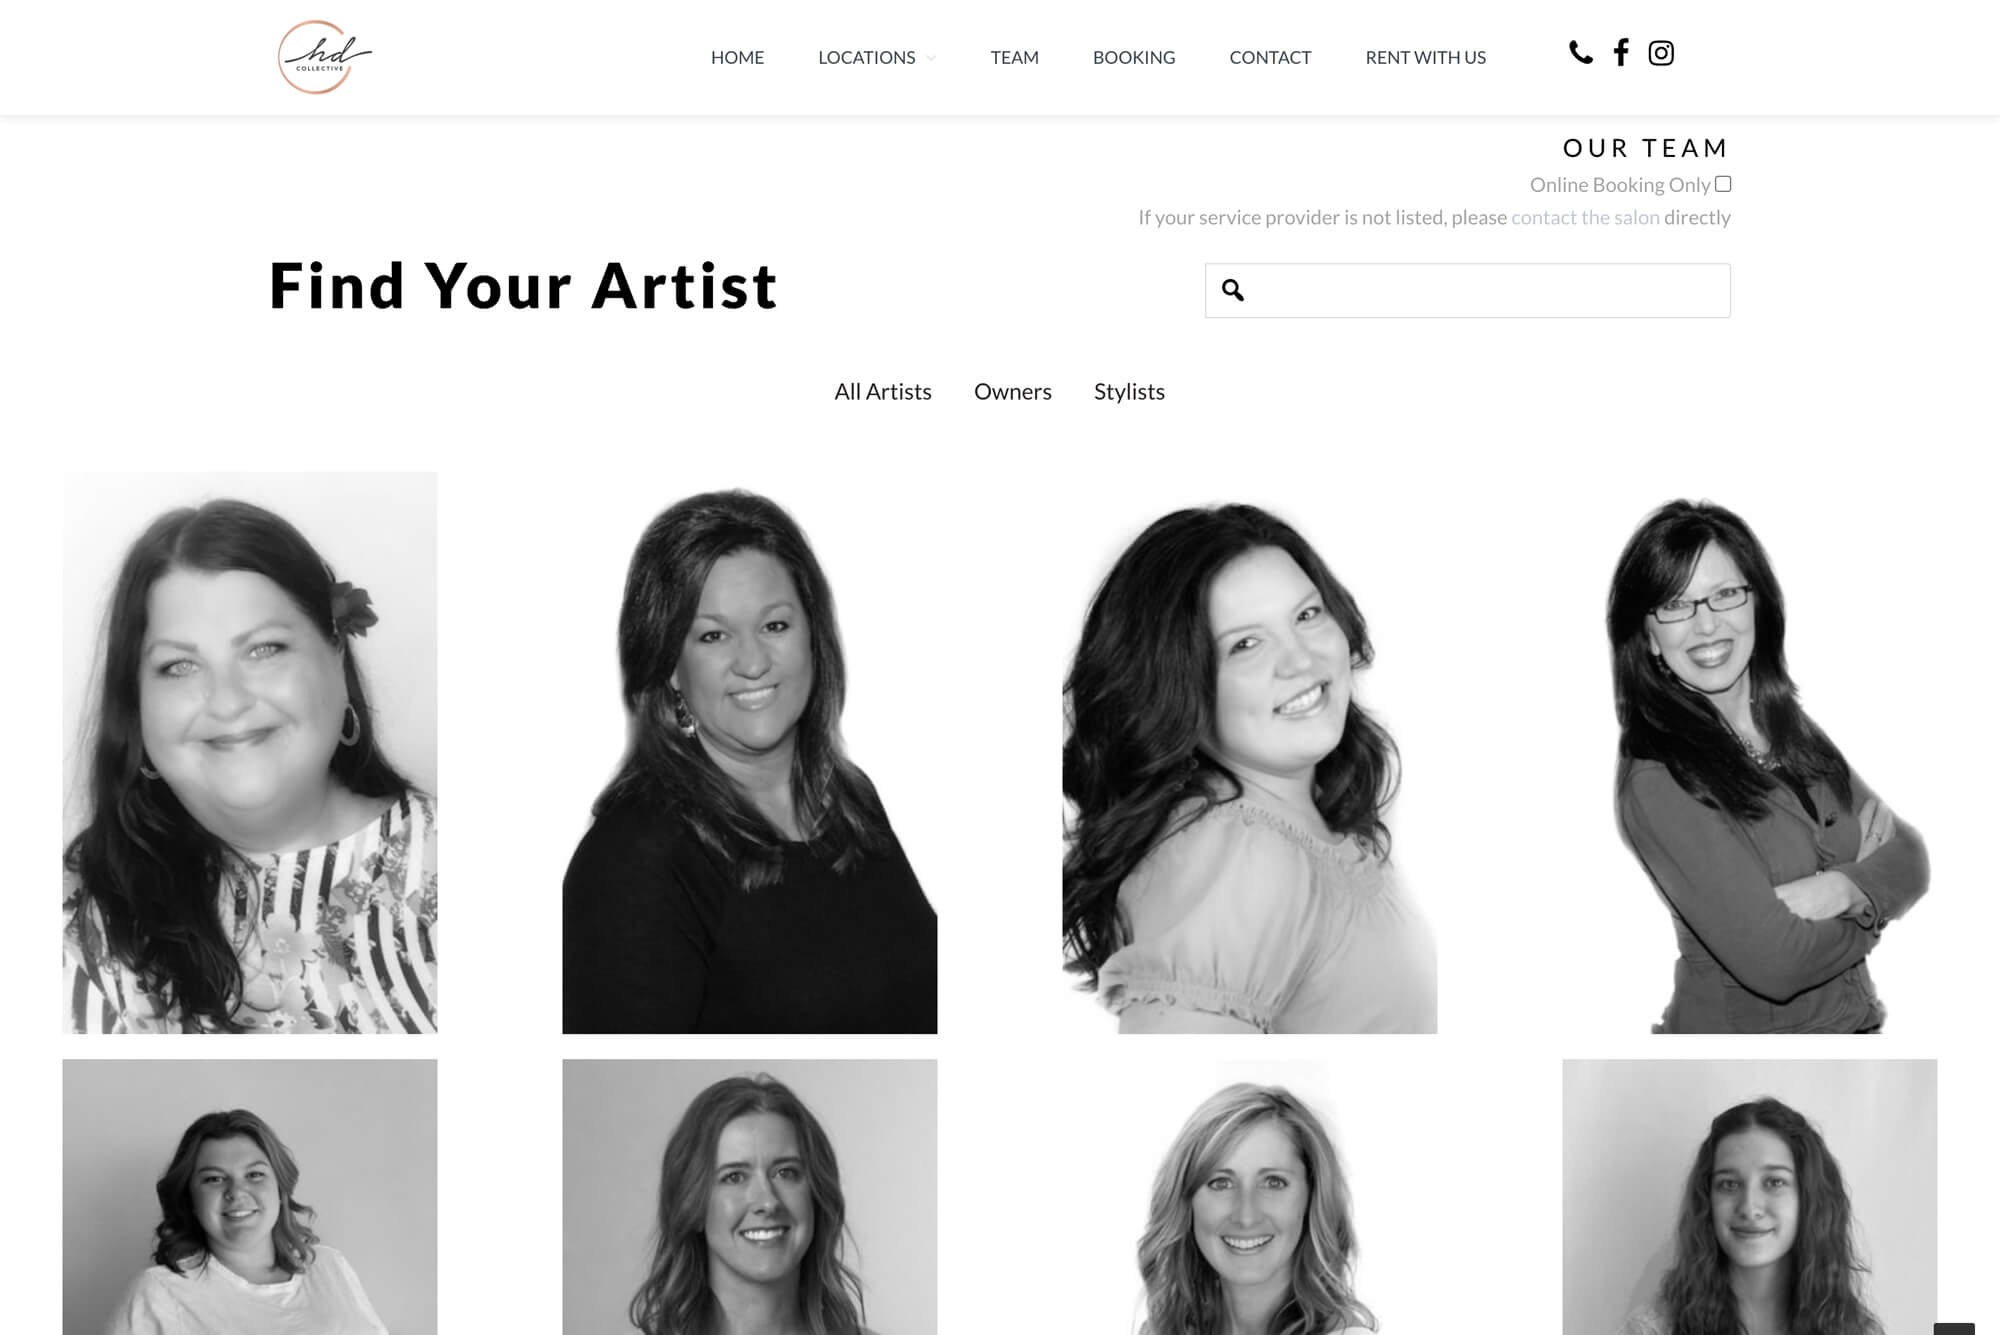
Task: Show only Stylists
Action: (1129, 392)
